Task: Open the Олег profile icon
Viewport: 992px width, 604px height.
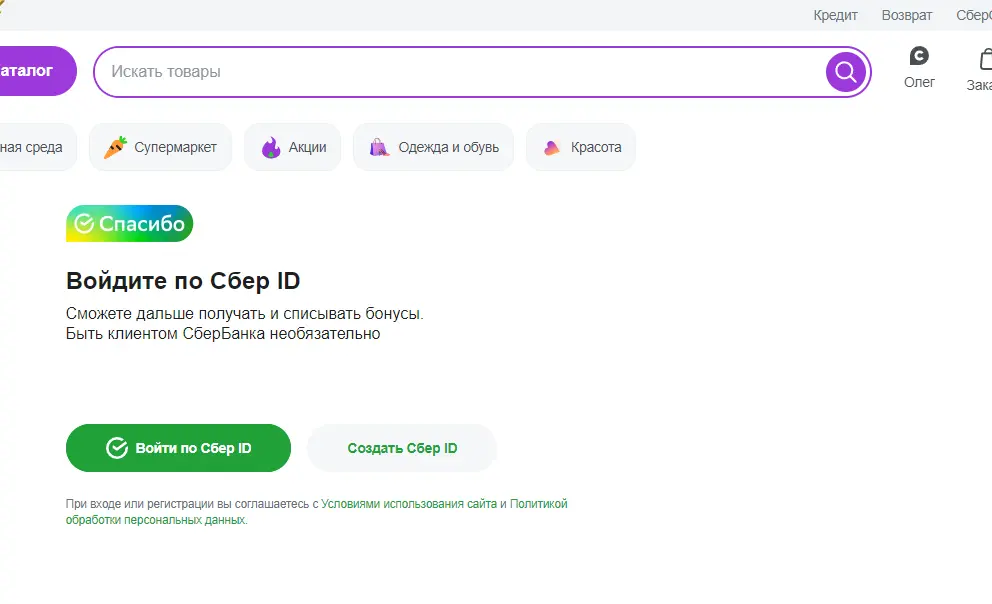Action: click(x=919, y=56)
